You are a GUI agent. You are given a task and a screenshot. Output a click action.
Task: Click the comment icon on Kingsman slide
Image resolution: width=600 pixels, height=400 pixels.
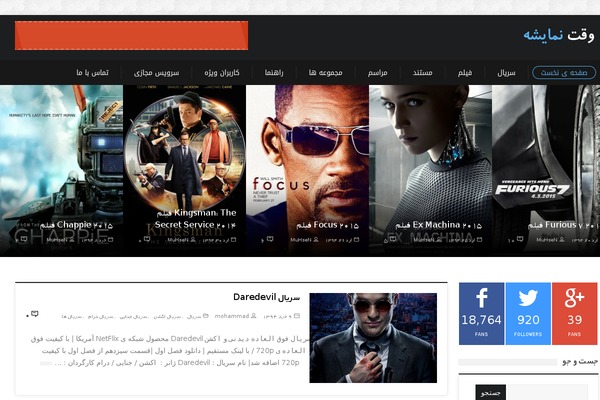(x=147, y=239)
